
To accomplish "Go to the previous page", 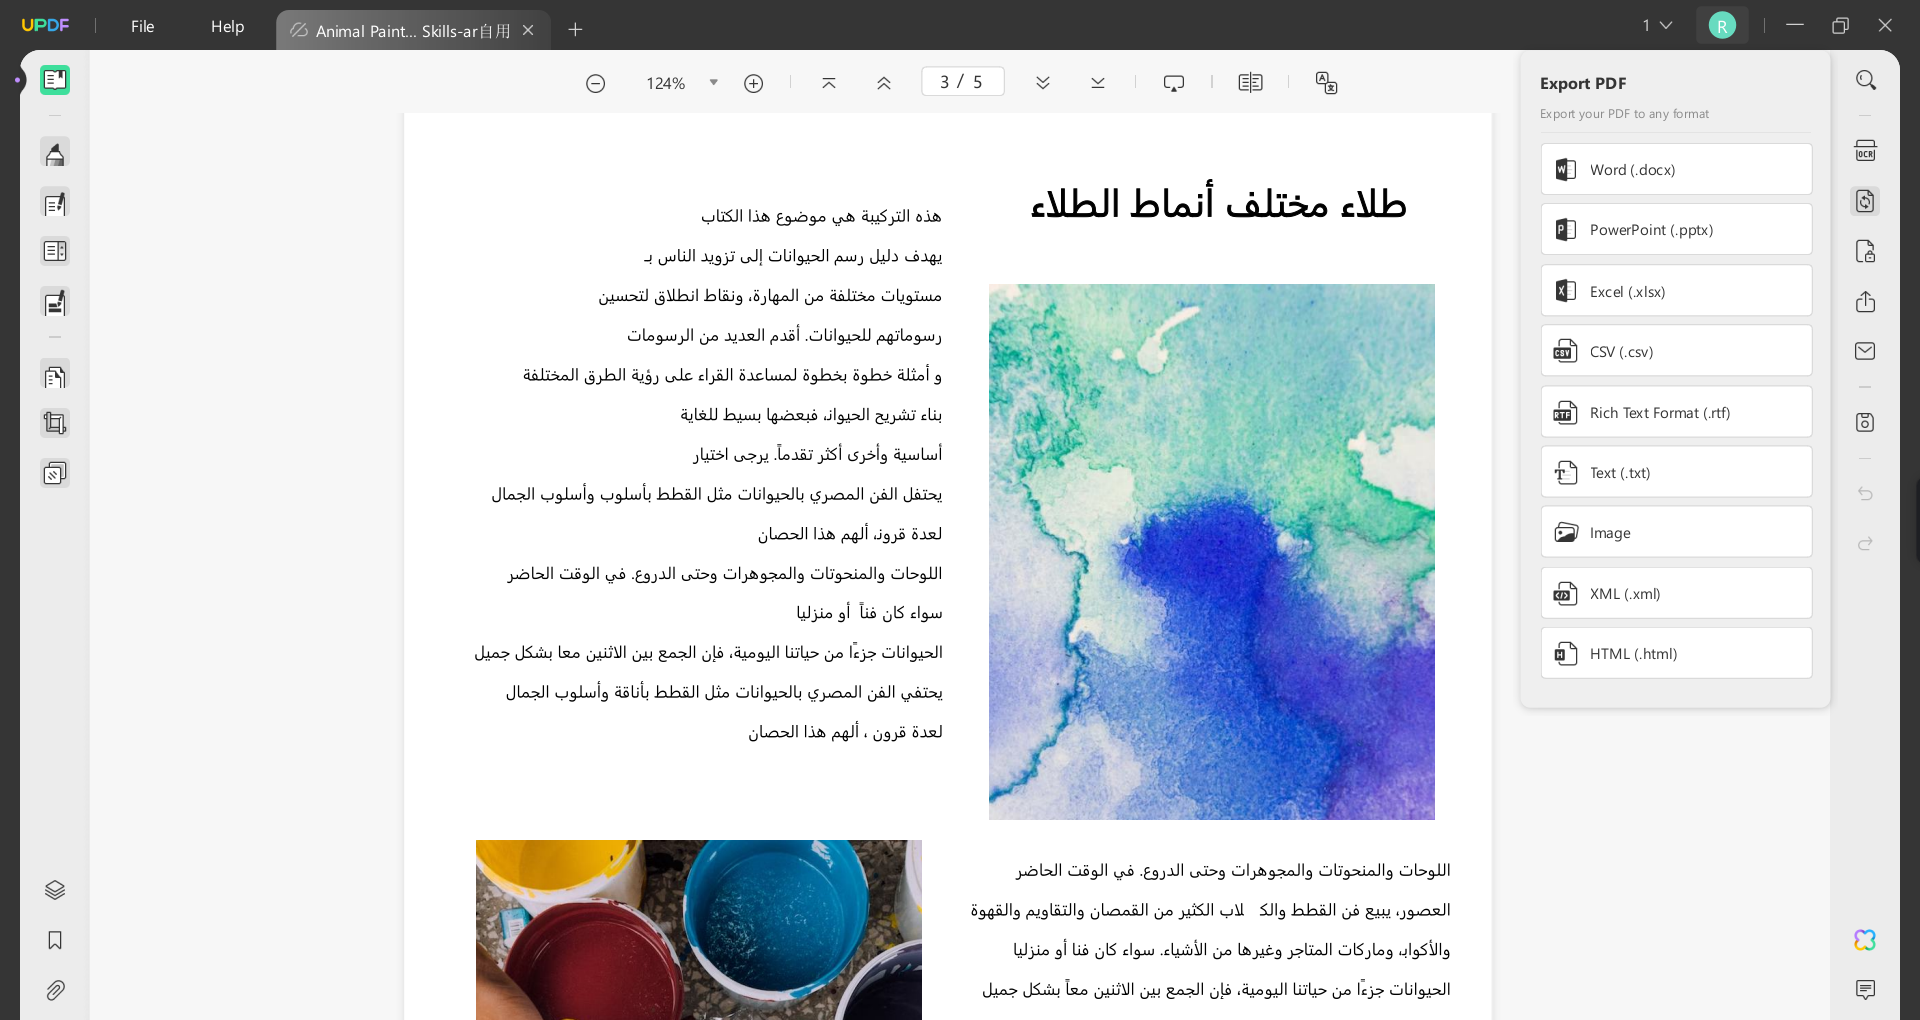I will pyautogui.click(x=884, y=83).
